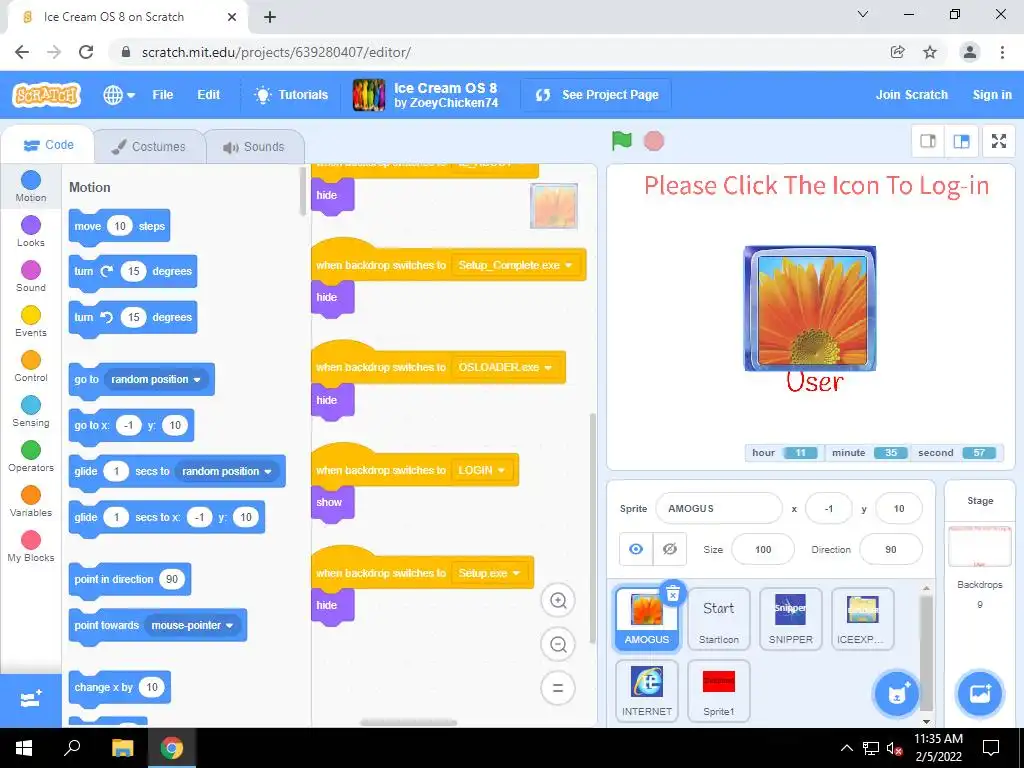
Task: Open the go to random position dropdown
Action: click(x=155, y=379)
